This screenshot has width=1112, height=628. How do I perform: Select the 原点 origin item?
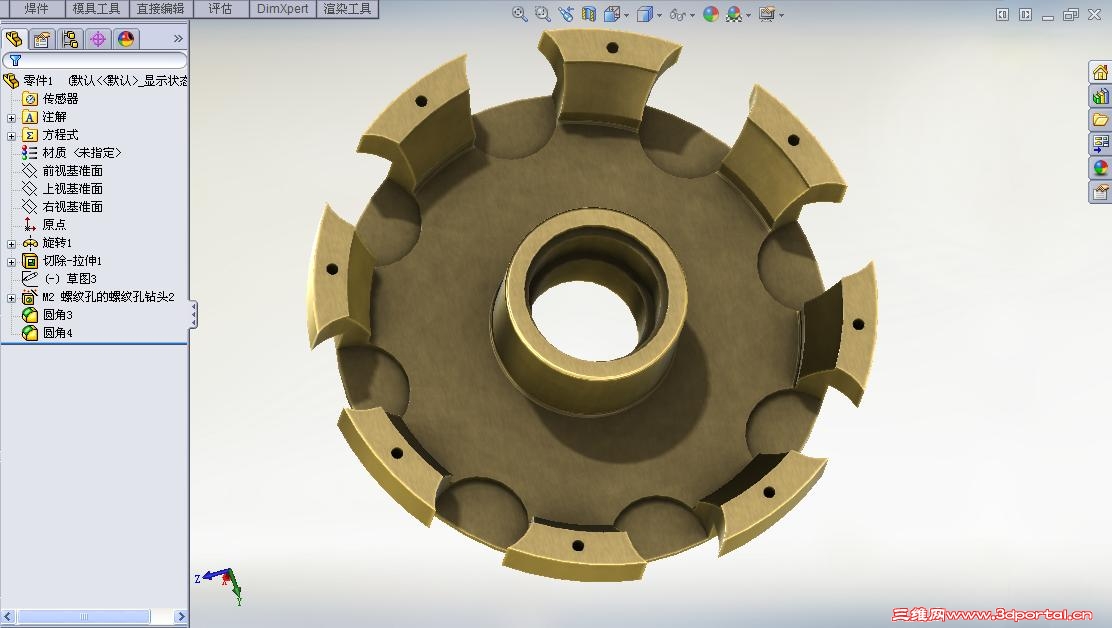[x=54, y=225]
